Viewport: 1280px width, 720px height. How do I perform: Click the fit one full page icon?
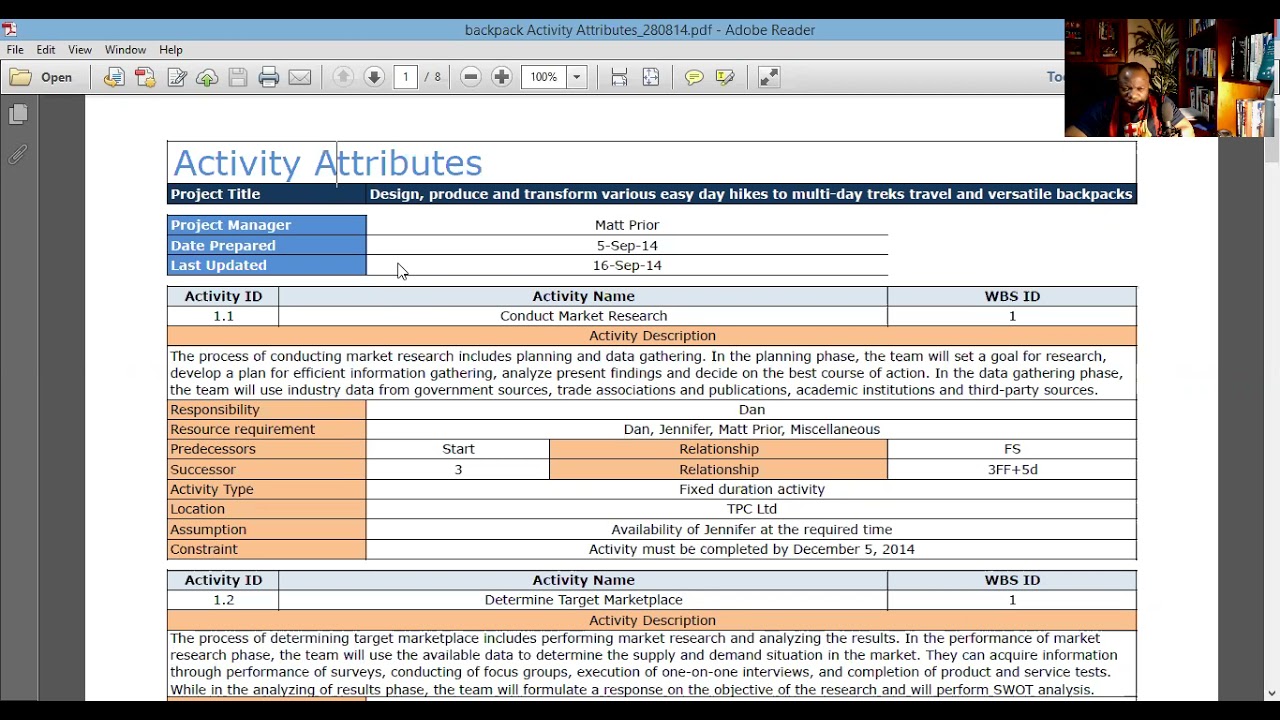[651, 77]
